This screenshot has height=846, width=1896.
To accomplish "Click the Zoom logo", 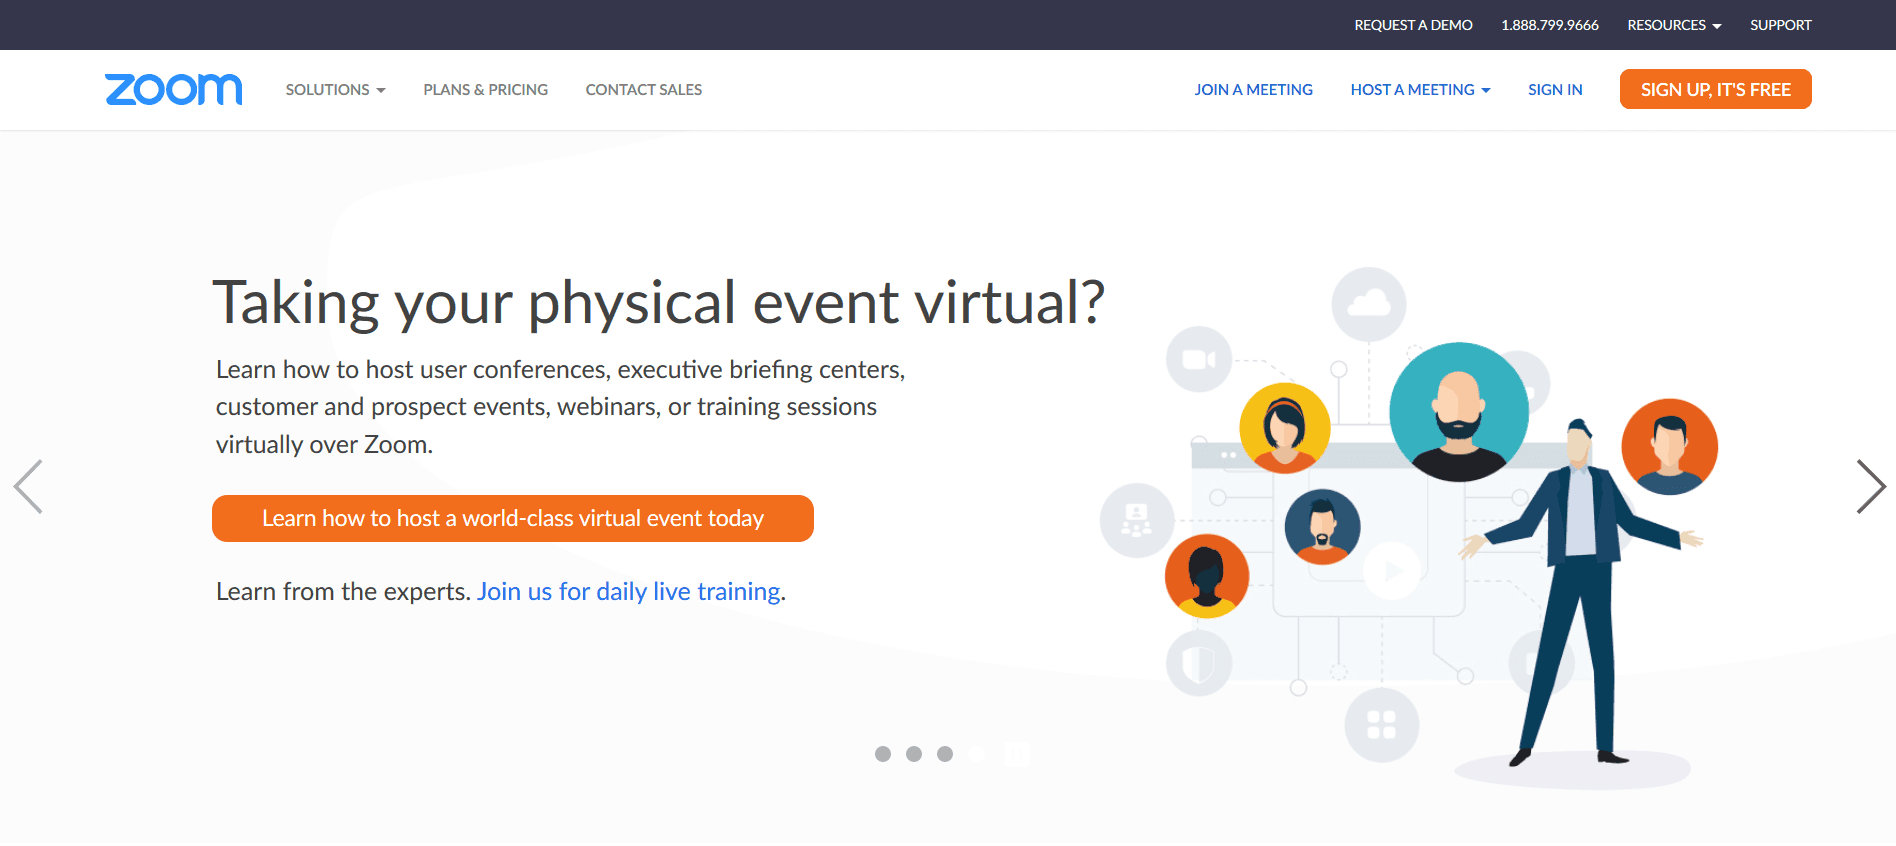I will (x=173, y=89).
